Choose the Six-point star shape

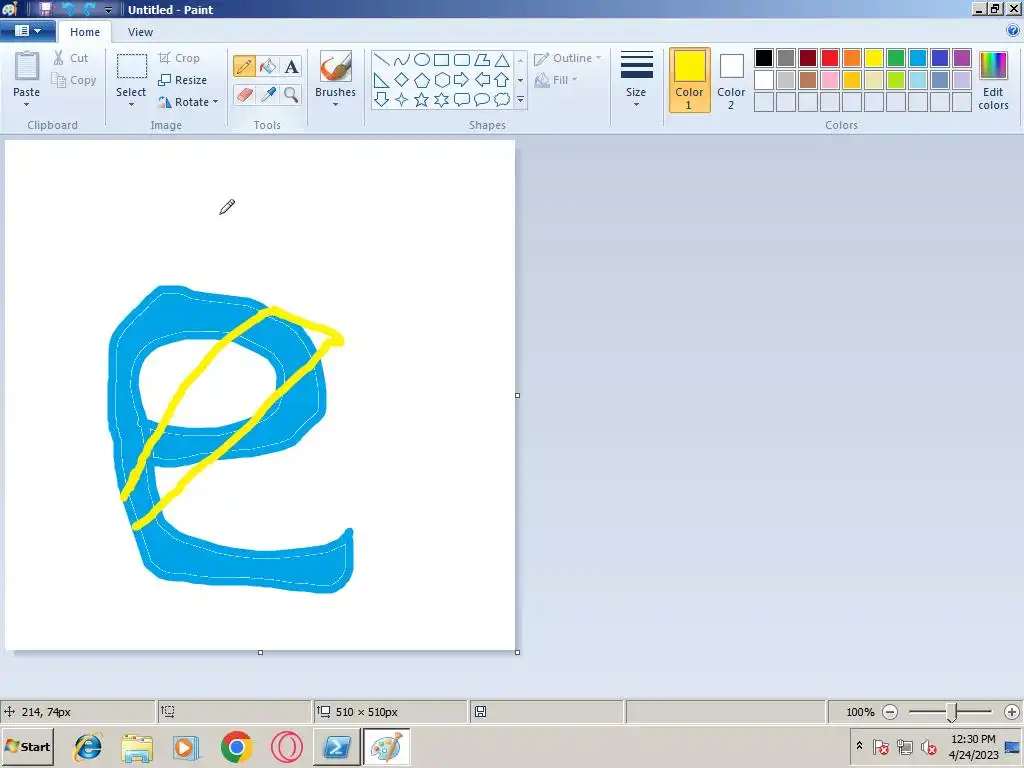[x=441, y=99]
